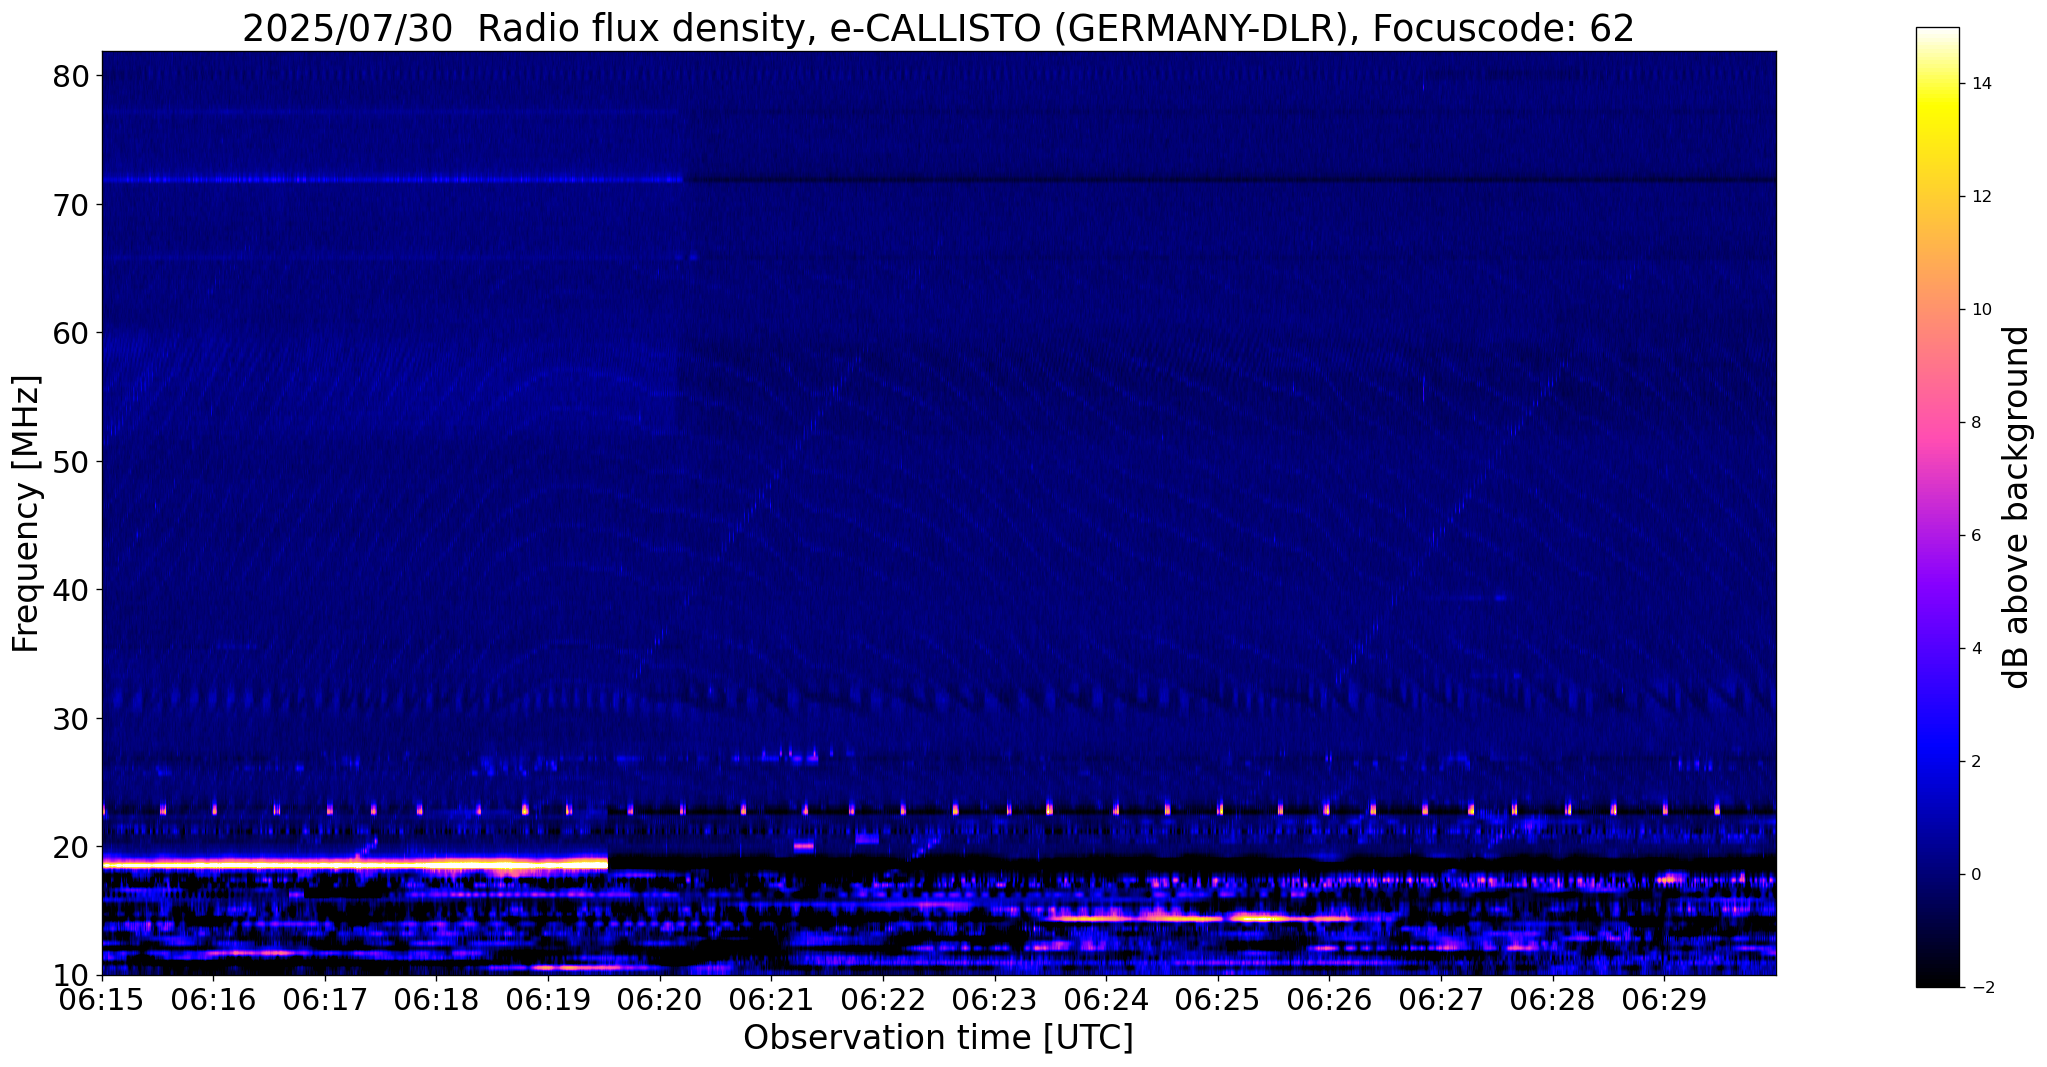This screenshot has width=2047, height=1067.
Task: Click the −2 tick label at the colorbar bottom
Action: point(1979,987)
